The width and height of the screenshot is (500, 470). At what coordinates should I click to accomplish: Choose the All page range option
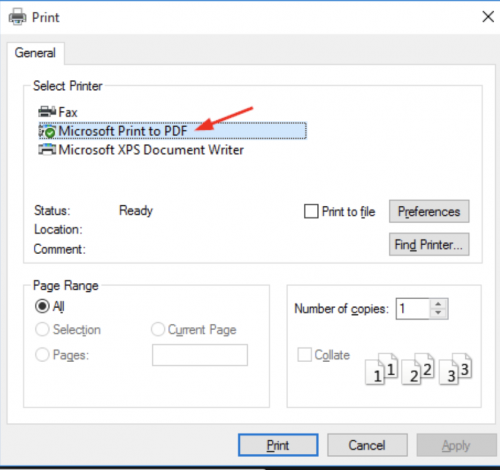(42, 306)
